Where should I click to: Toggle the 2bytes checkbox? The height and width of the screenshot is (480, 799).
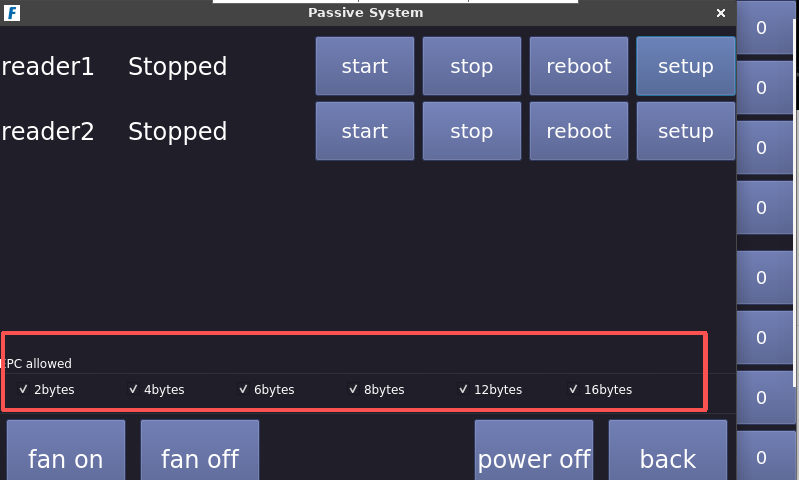click(x=24, y=389)
